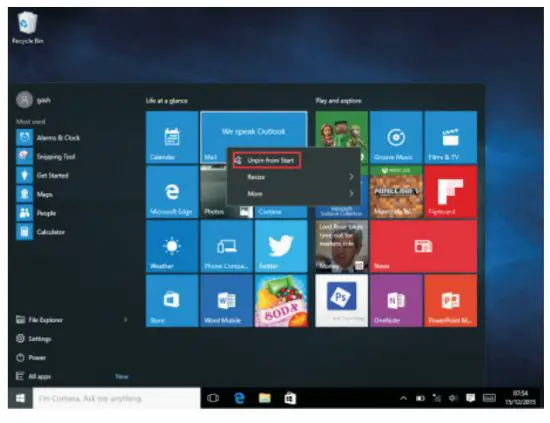Viewport: 550px width, 423px height.
Task: Open Task View on taskbar
Action: (213, 398)
